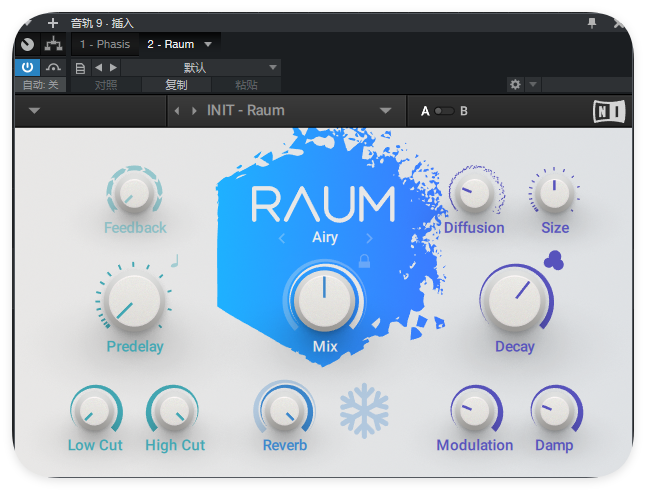Click the Mix knob
This screenshot has height=490, width=646.
point(324,301)
